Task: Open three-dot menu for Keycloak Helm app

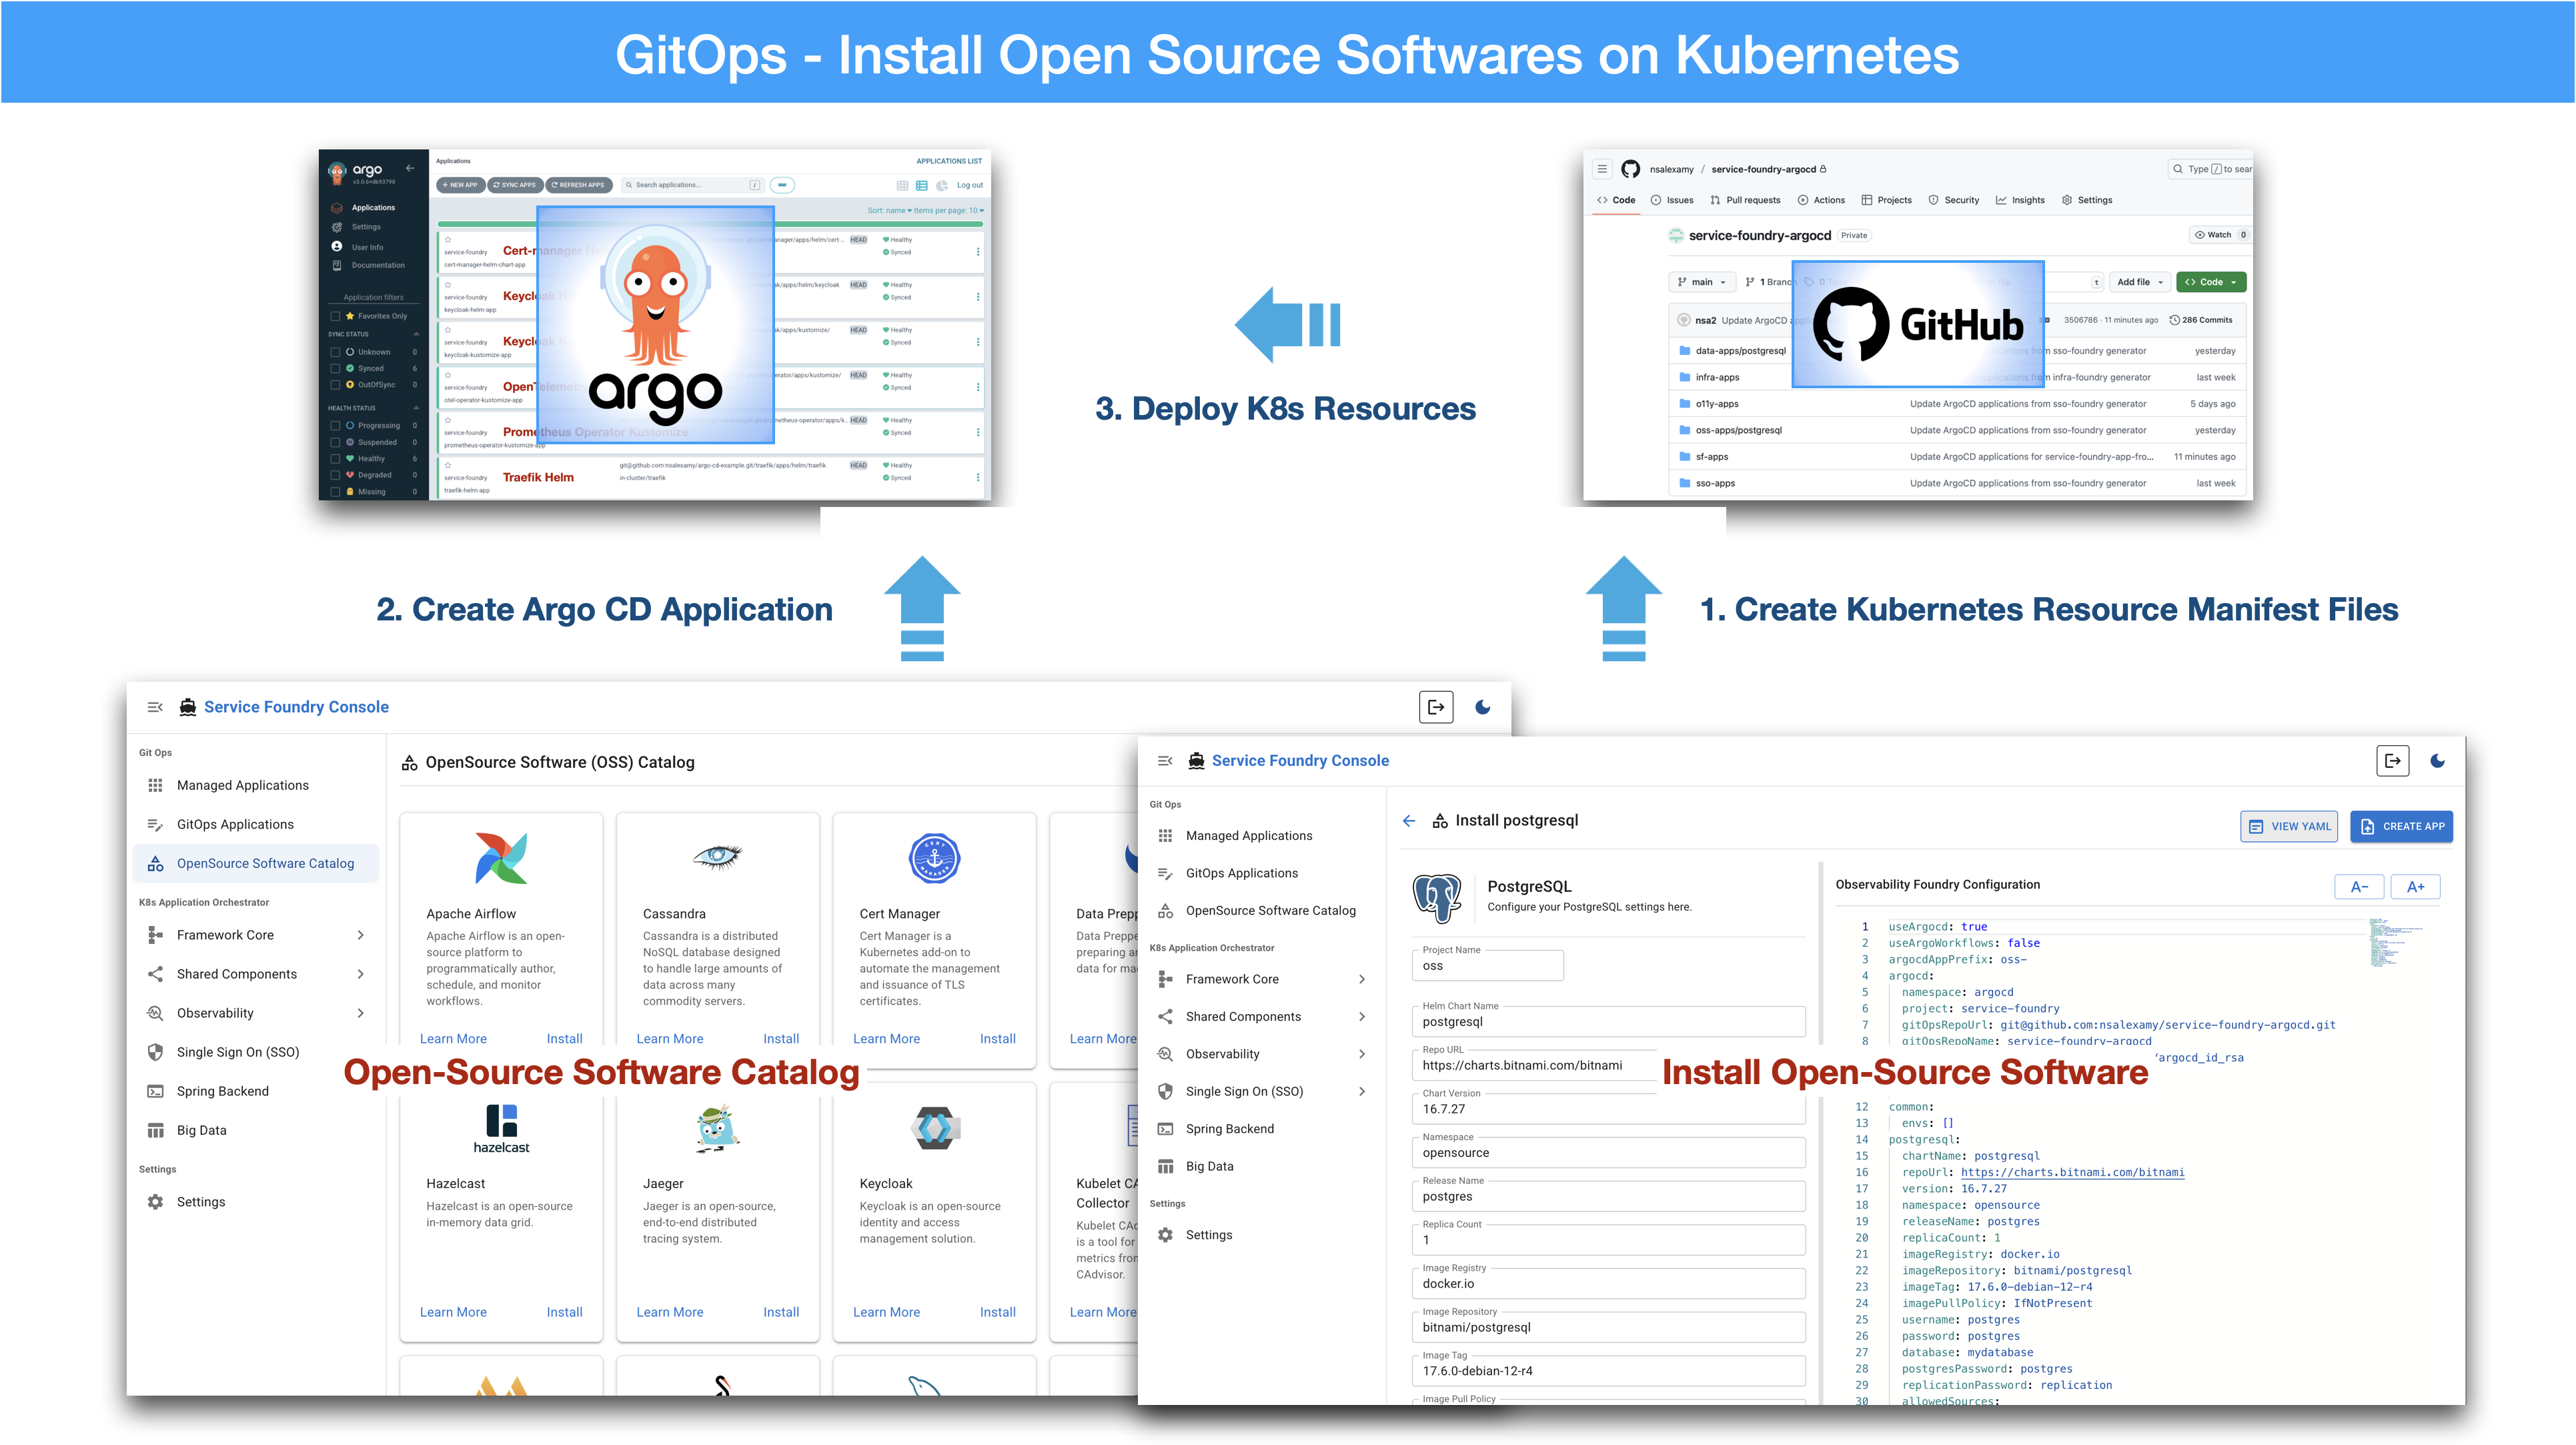Action: (x=977, y=297)
